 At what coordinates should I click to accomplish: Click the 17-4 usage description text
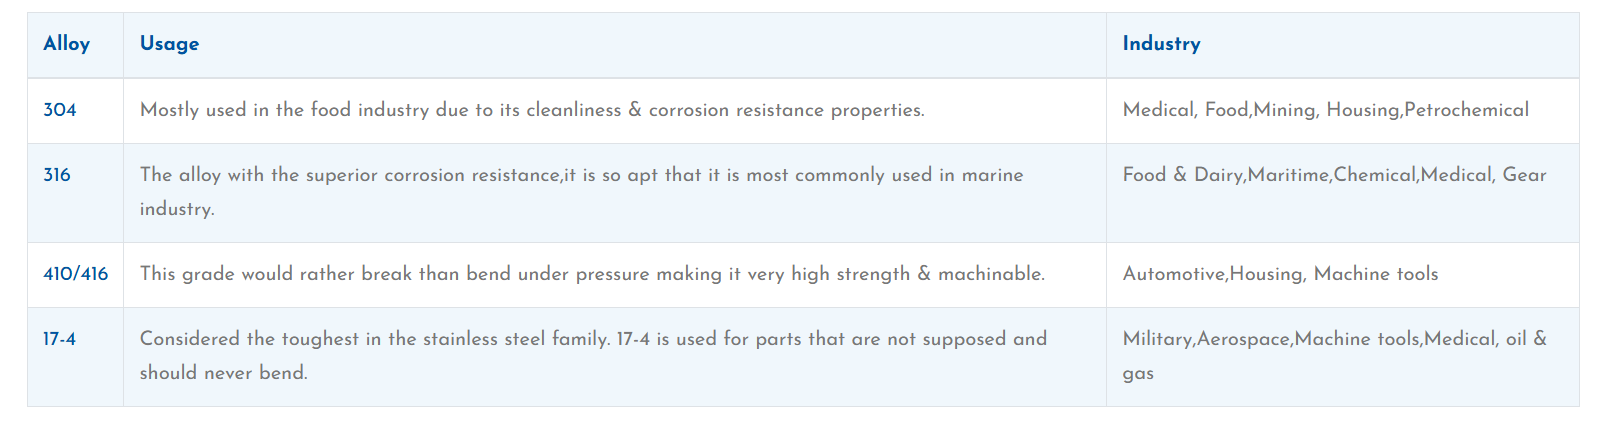(x=593, y=356)
